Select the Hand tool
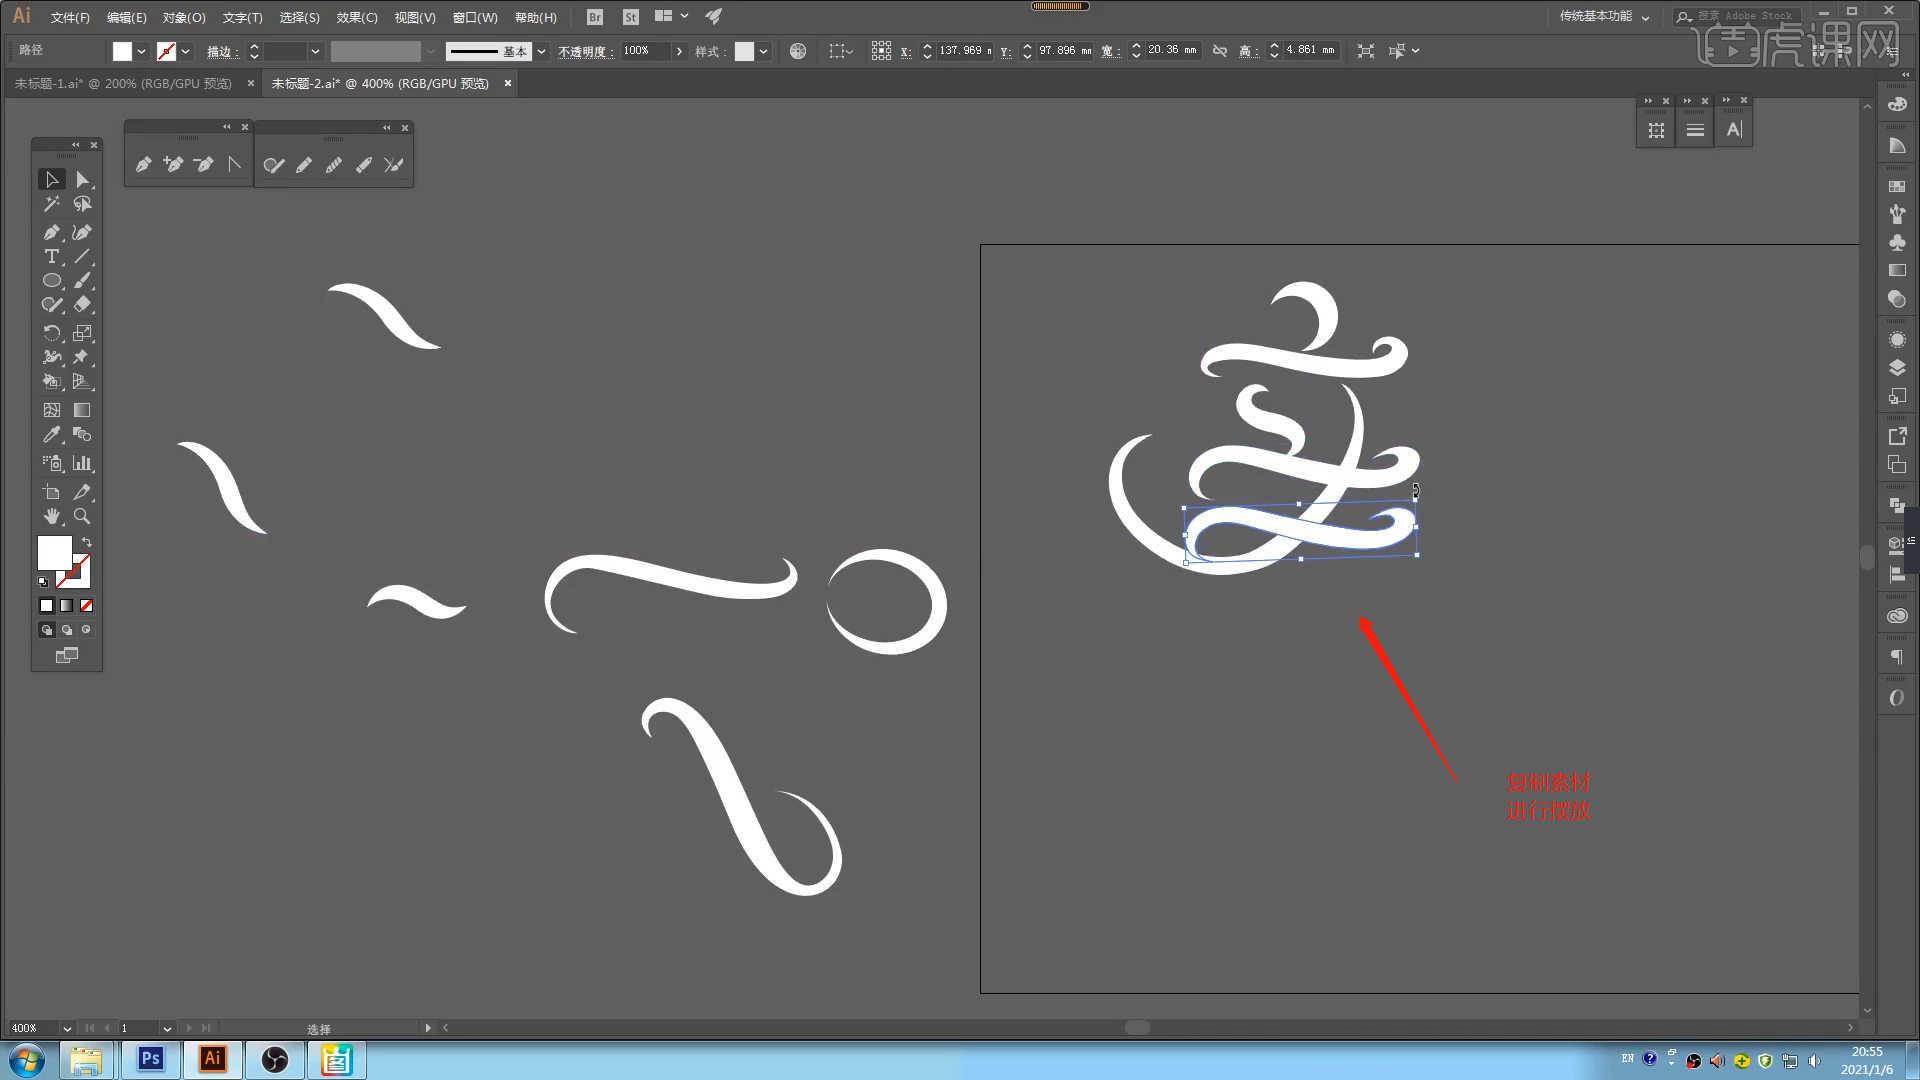The width and height of the screenshot is (1920, 1080). 51,516
